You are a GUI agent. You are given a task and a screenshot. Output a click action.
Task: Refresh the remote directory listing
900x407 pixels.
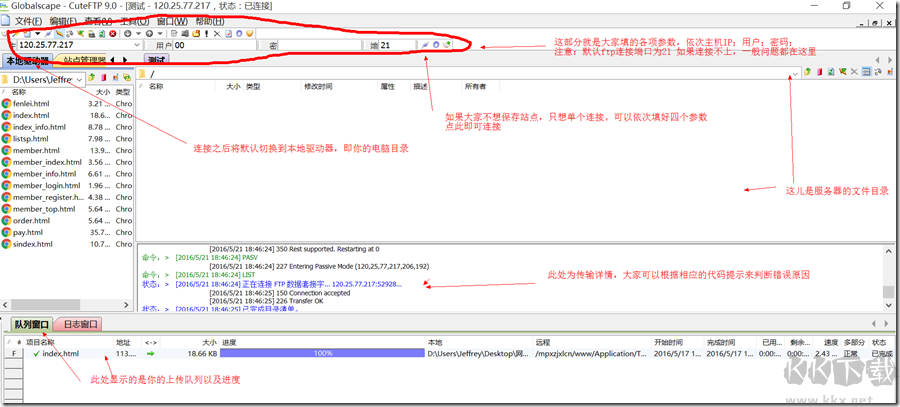831,72
